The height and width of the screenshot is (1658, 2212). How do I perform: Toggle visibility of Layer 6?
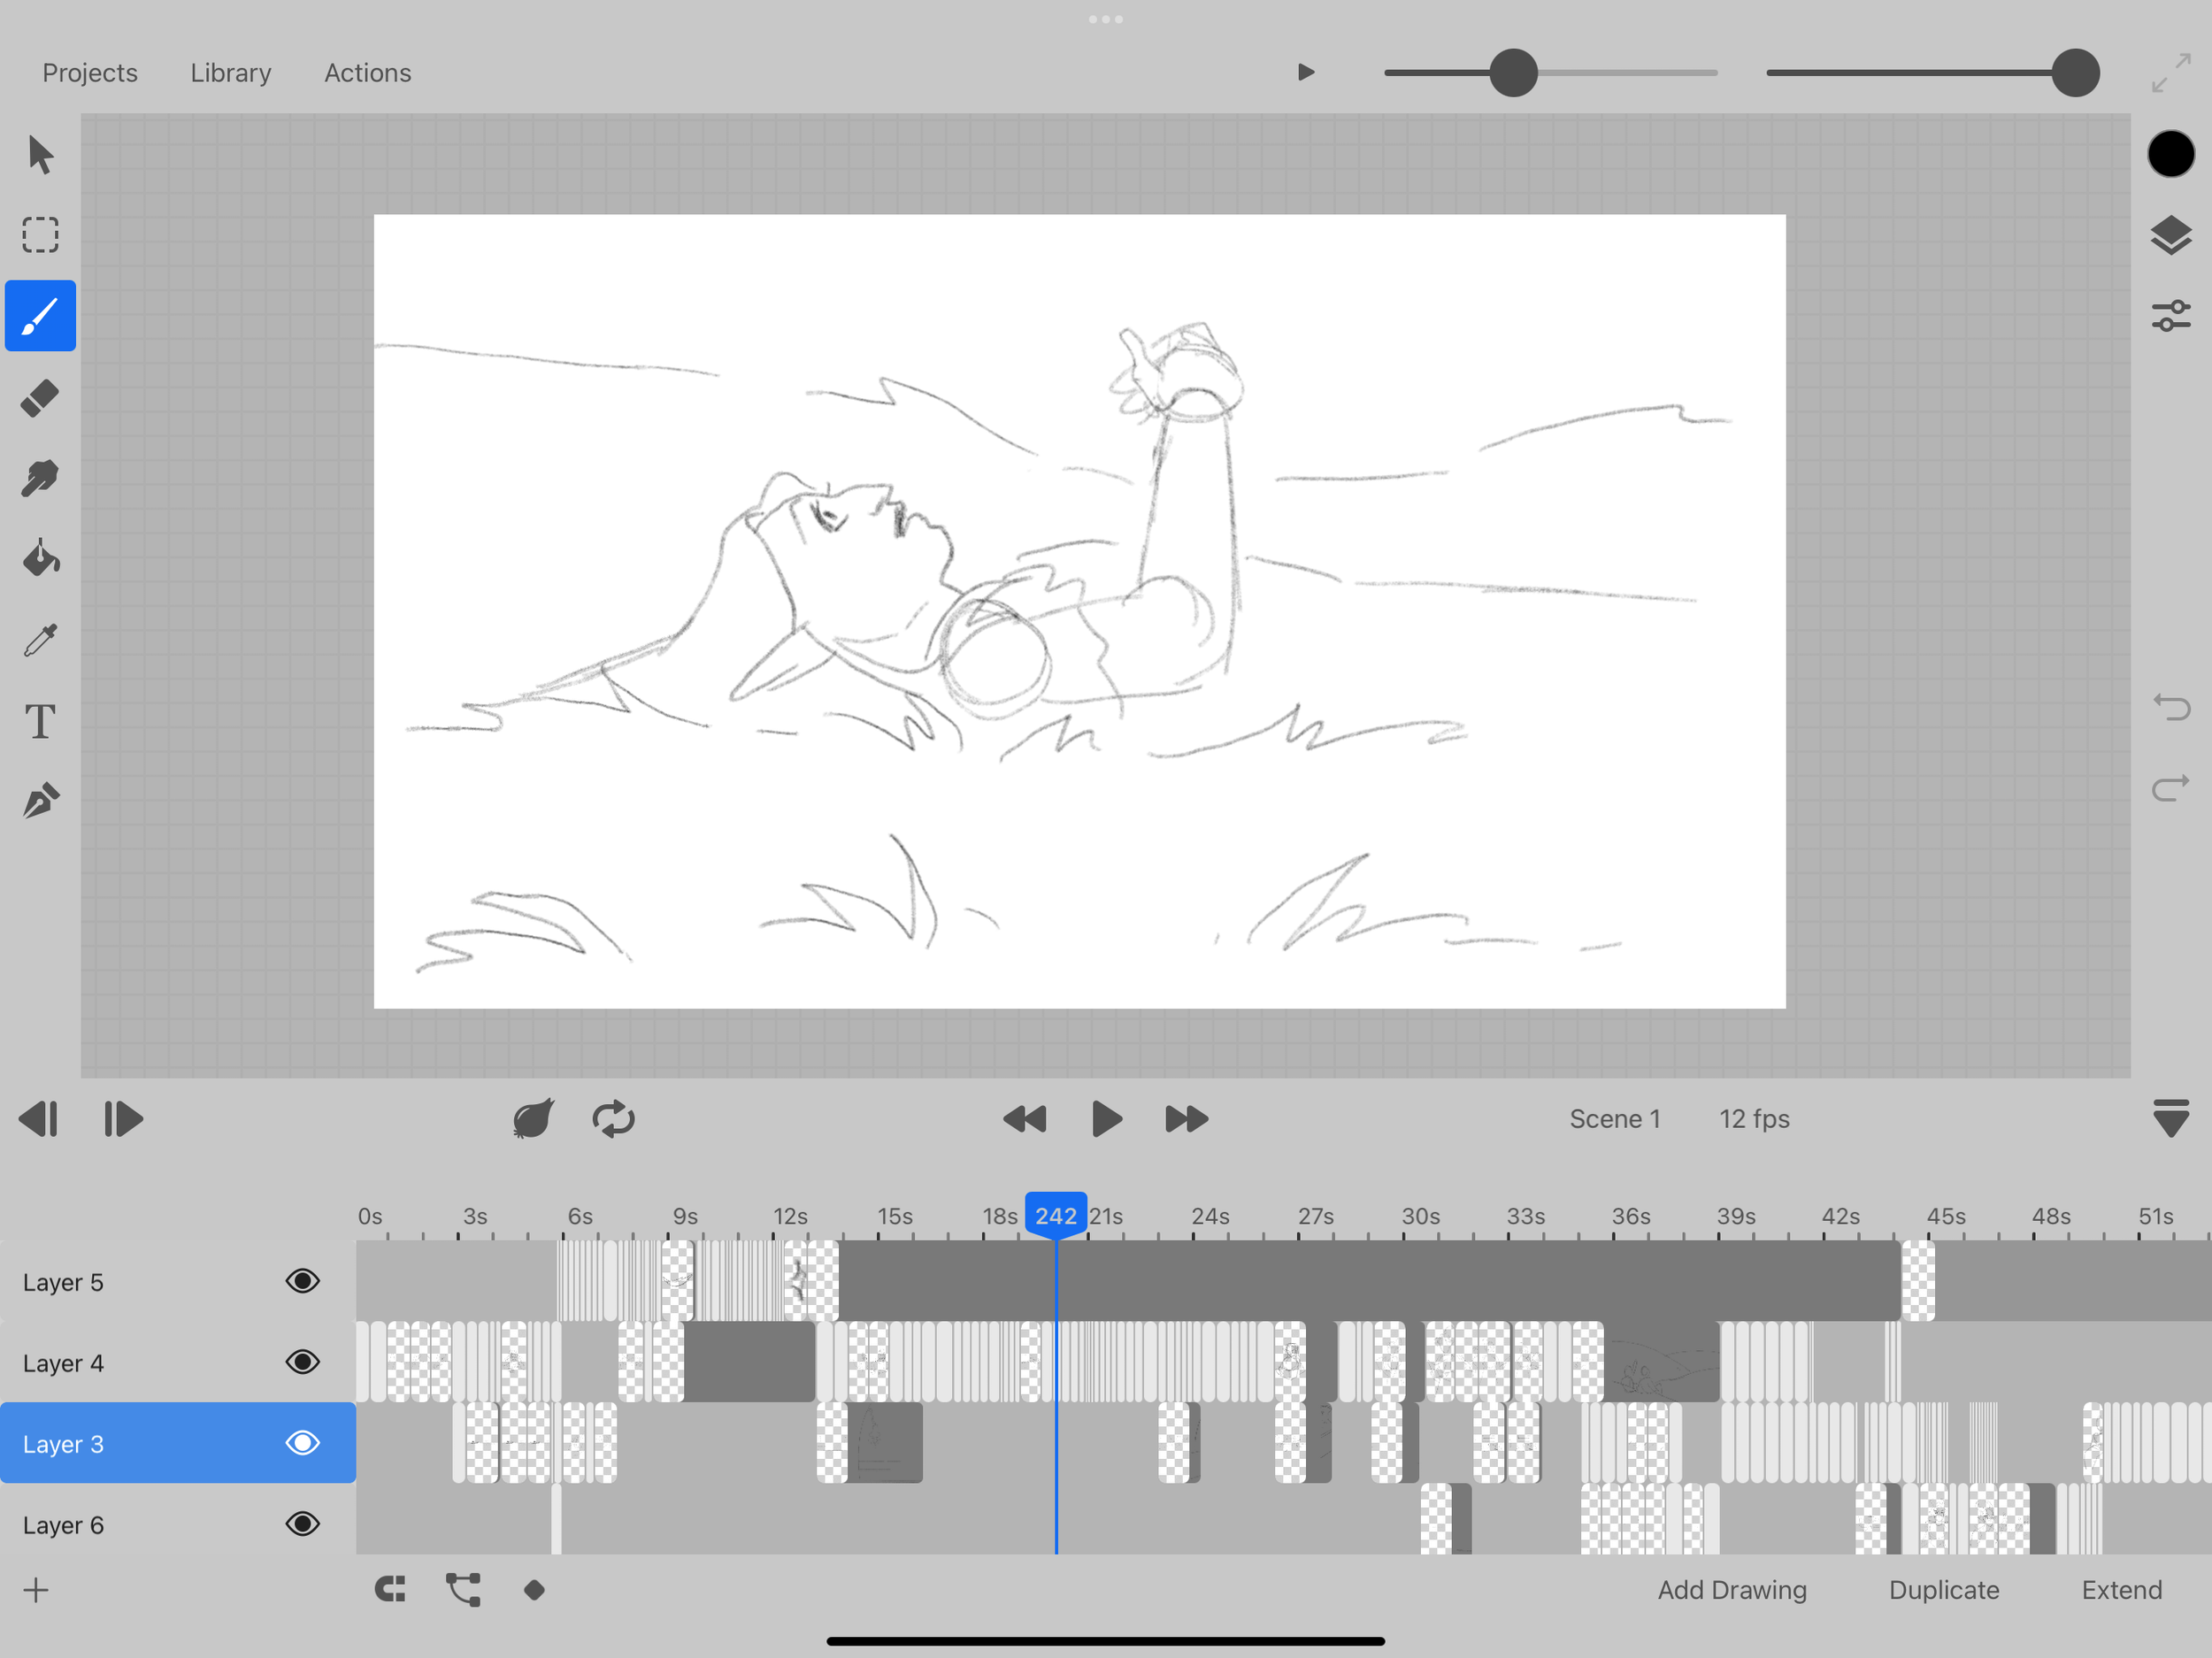(x=302, y=1524)
